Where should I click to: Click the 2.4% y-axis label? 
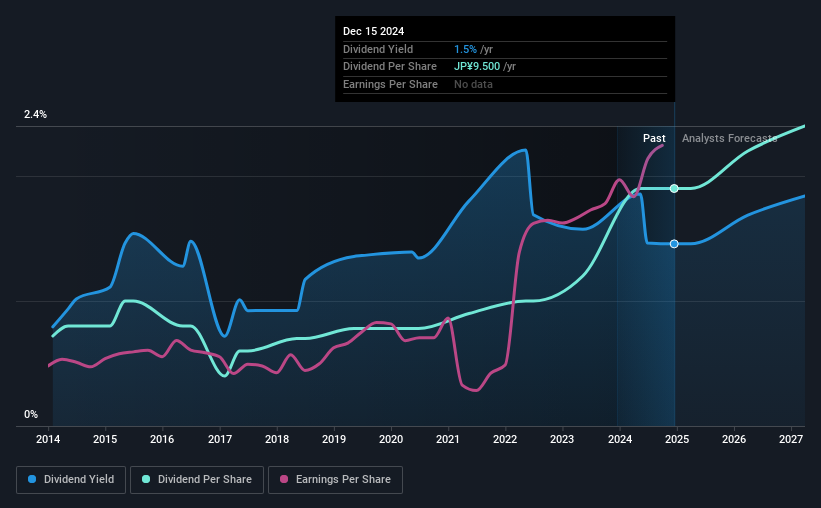35,115
